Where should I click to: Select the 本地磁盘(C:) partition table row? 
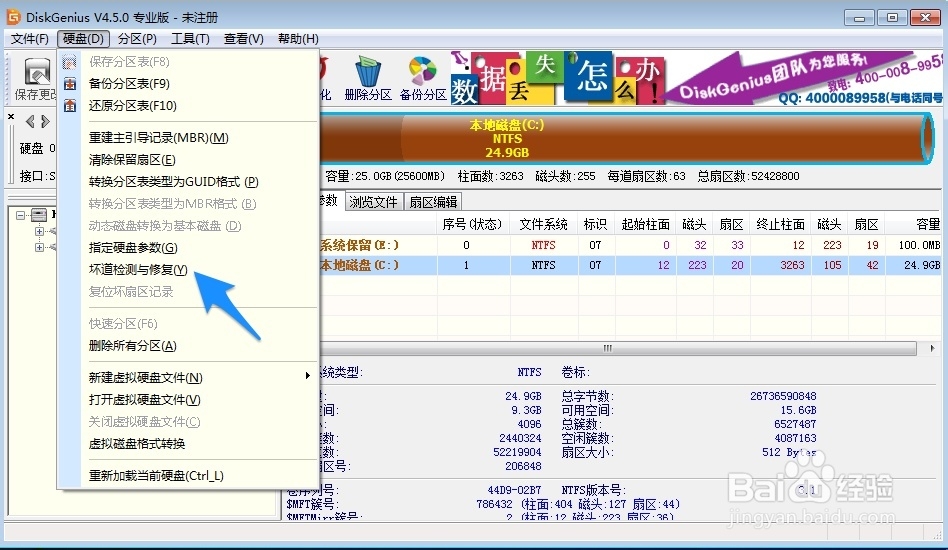coord(629,265)
